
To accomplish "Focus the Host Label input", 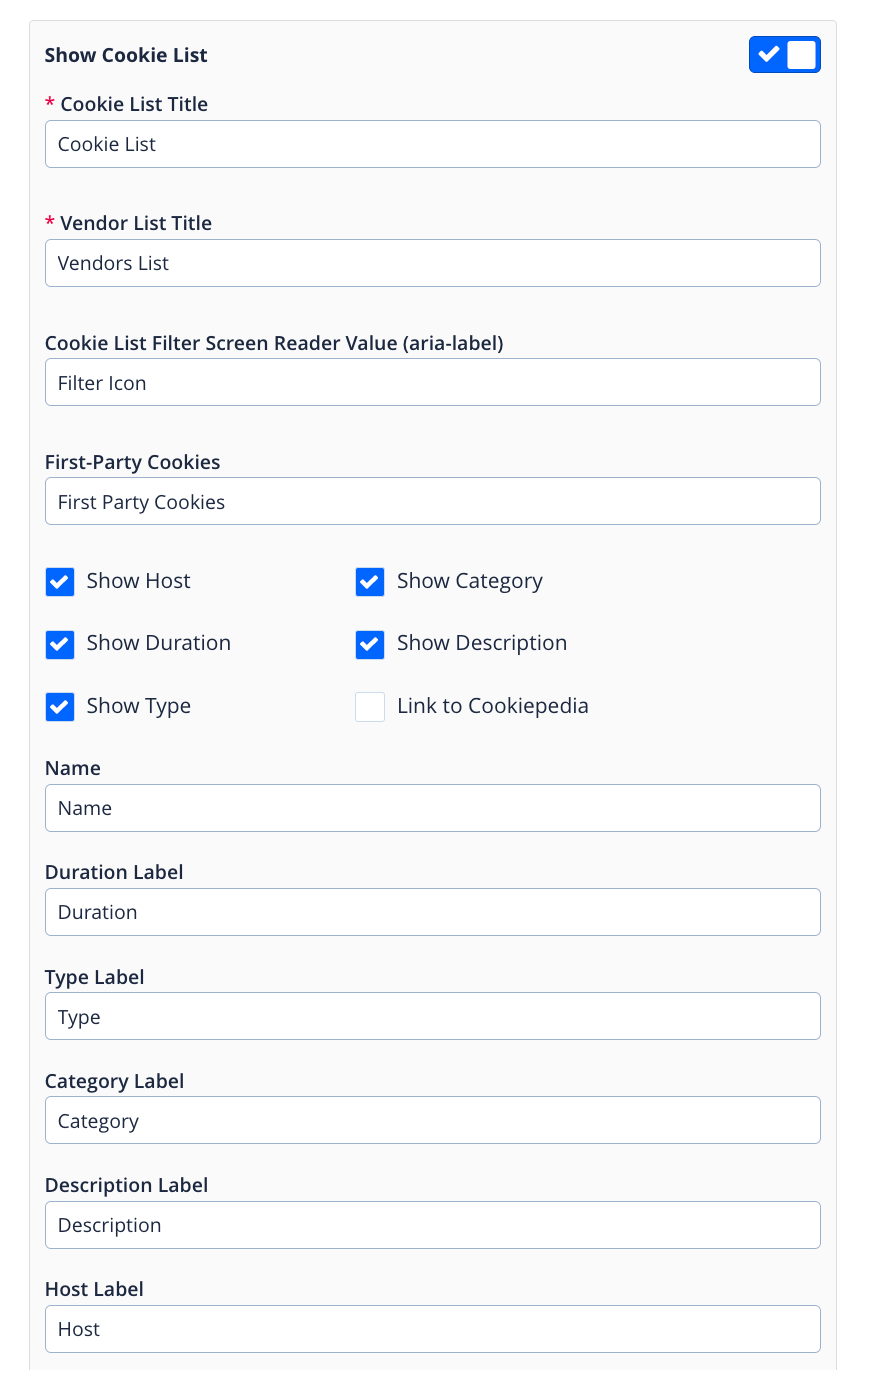I will click(432, 1329).
